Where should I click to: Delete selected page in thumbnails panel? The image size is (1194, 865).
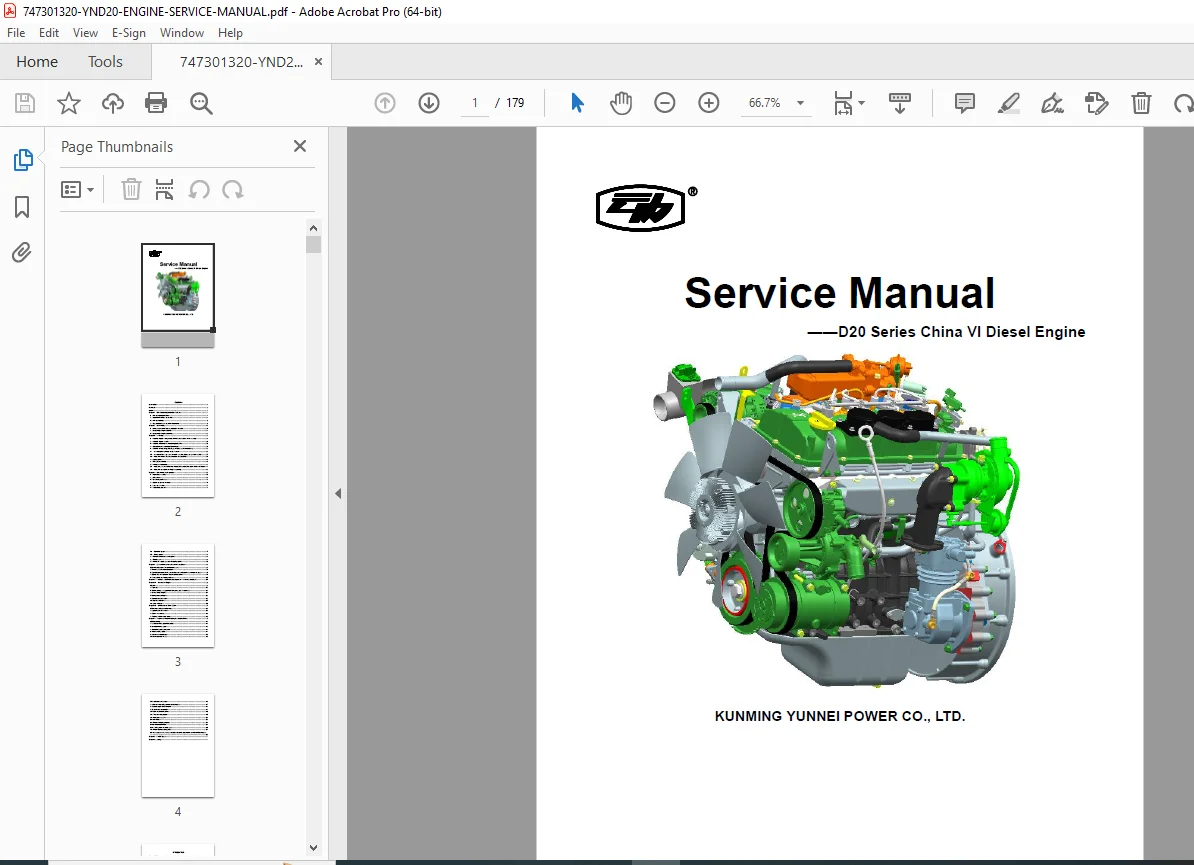(x=131, y=189)
